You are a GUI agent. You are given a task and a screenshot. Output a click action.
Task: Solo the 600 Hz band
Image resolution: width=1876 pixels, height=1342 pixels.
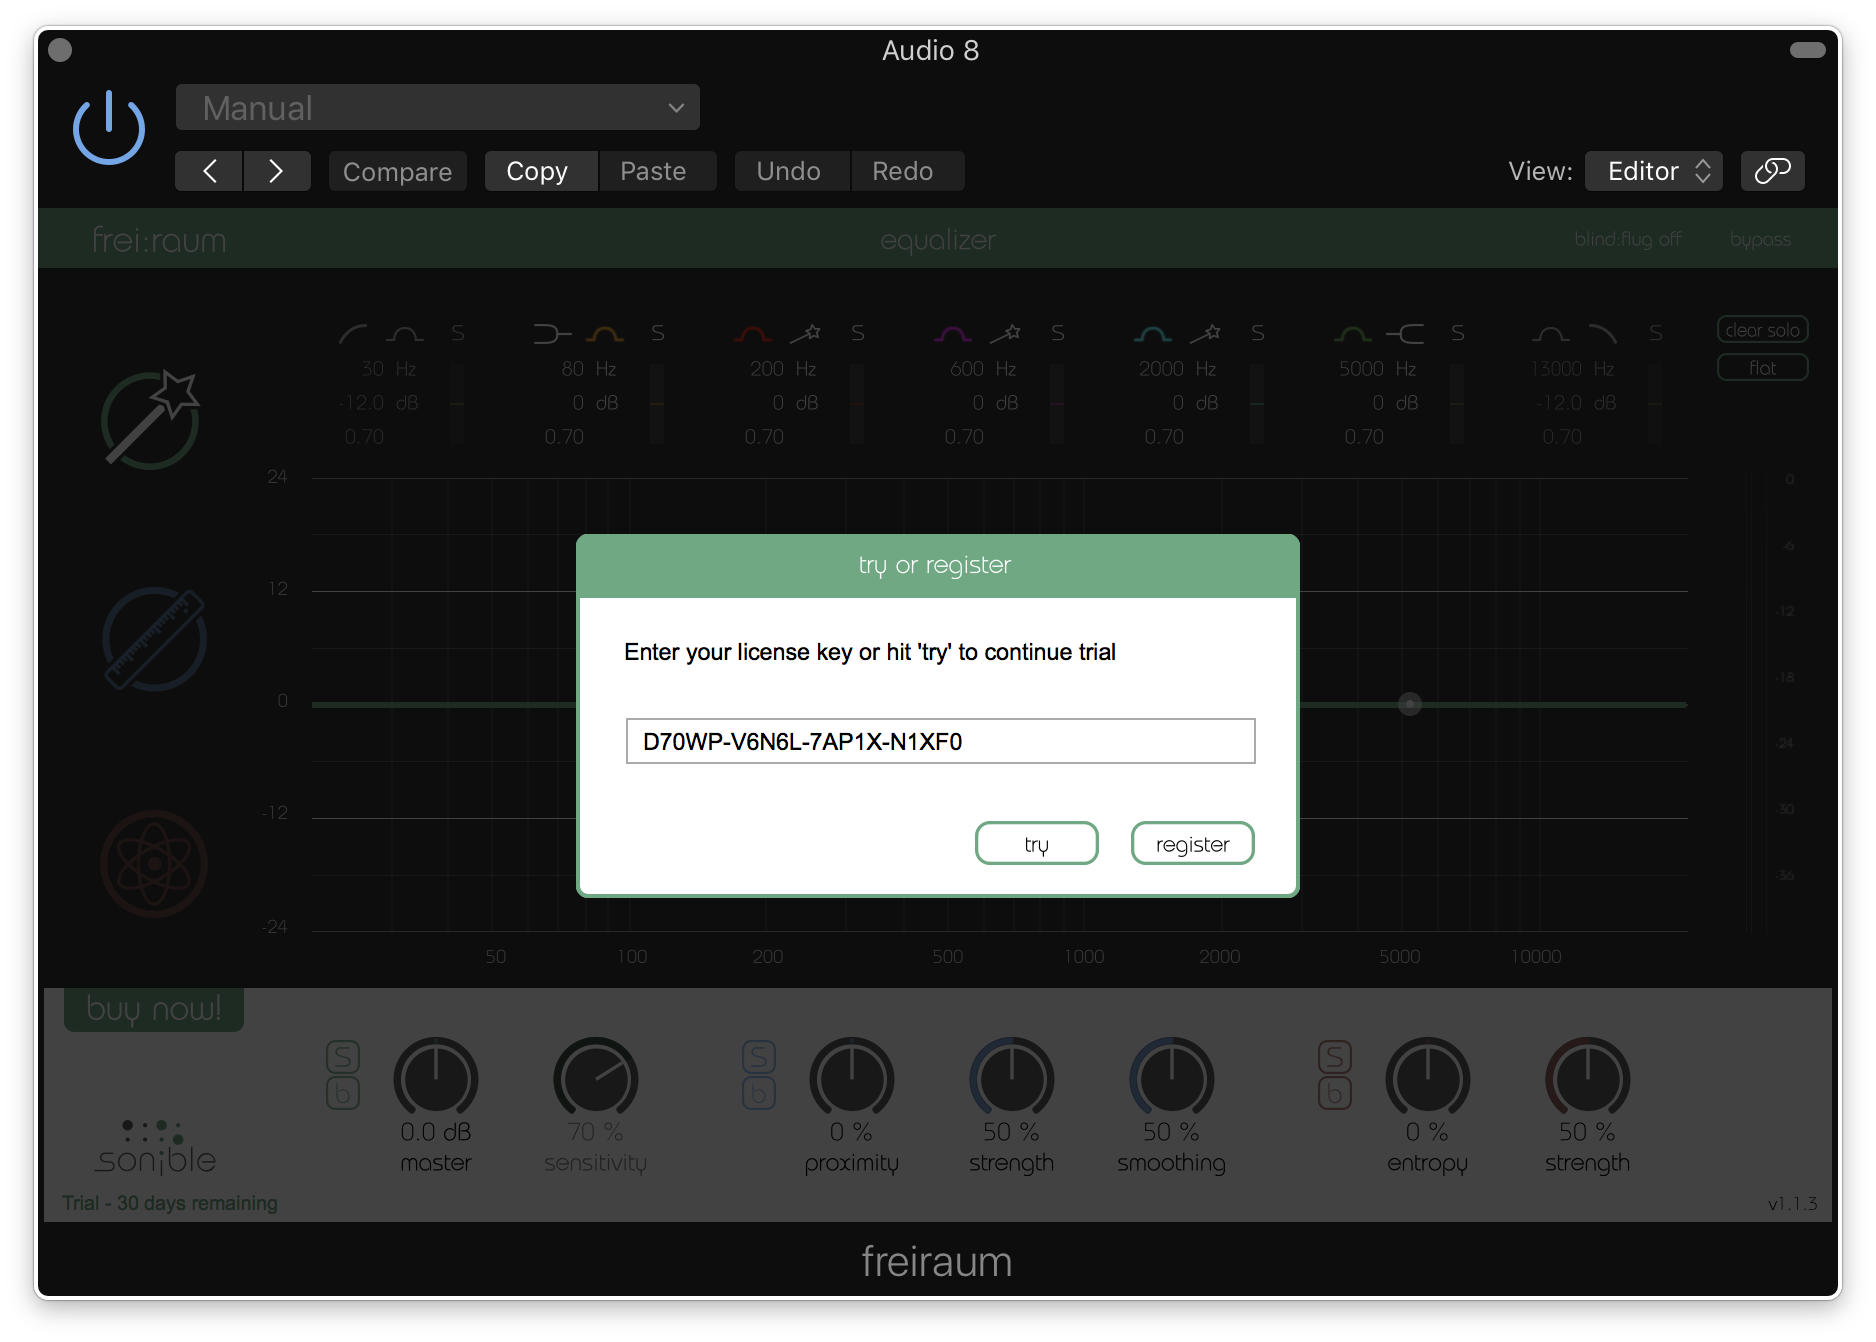click(x=1058, y=333)
